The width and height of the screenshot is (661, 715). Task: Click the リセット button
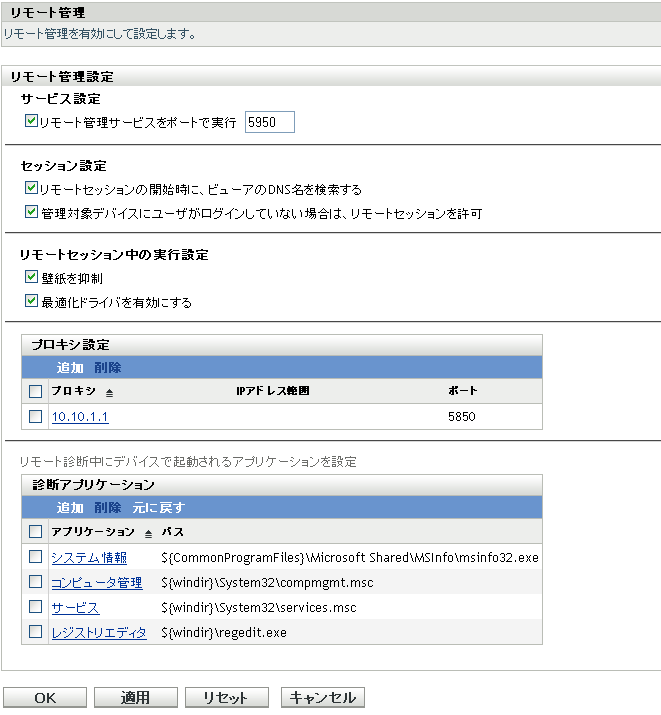[227, 698]
